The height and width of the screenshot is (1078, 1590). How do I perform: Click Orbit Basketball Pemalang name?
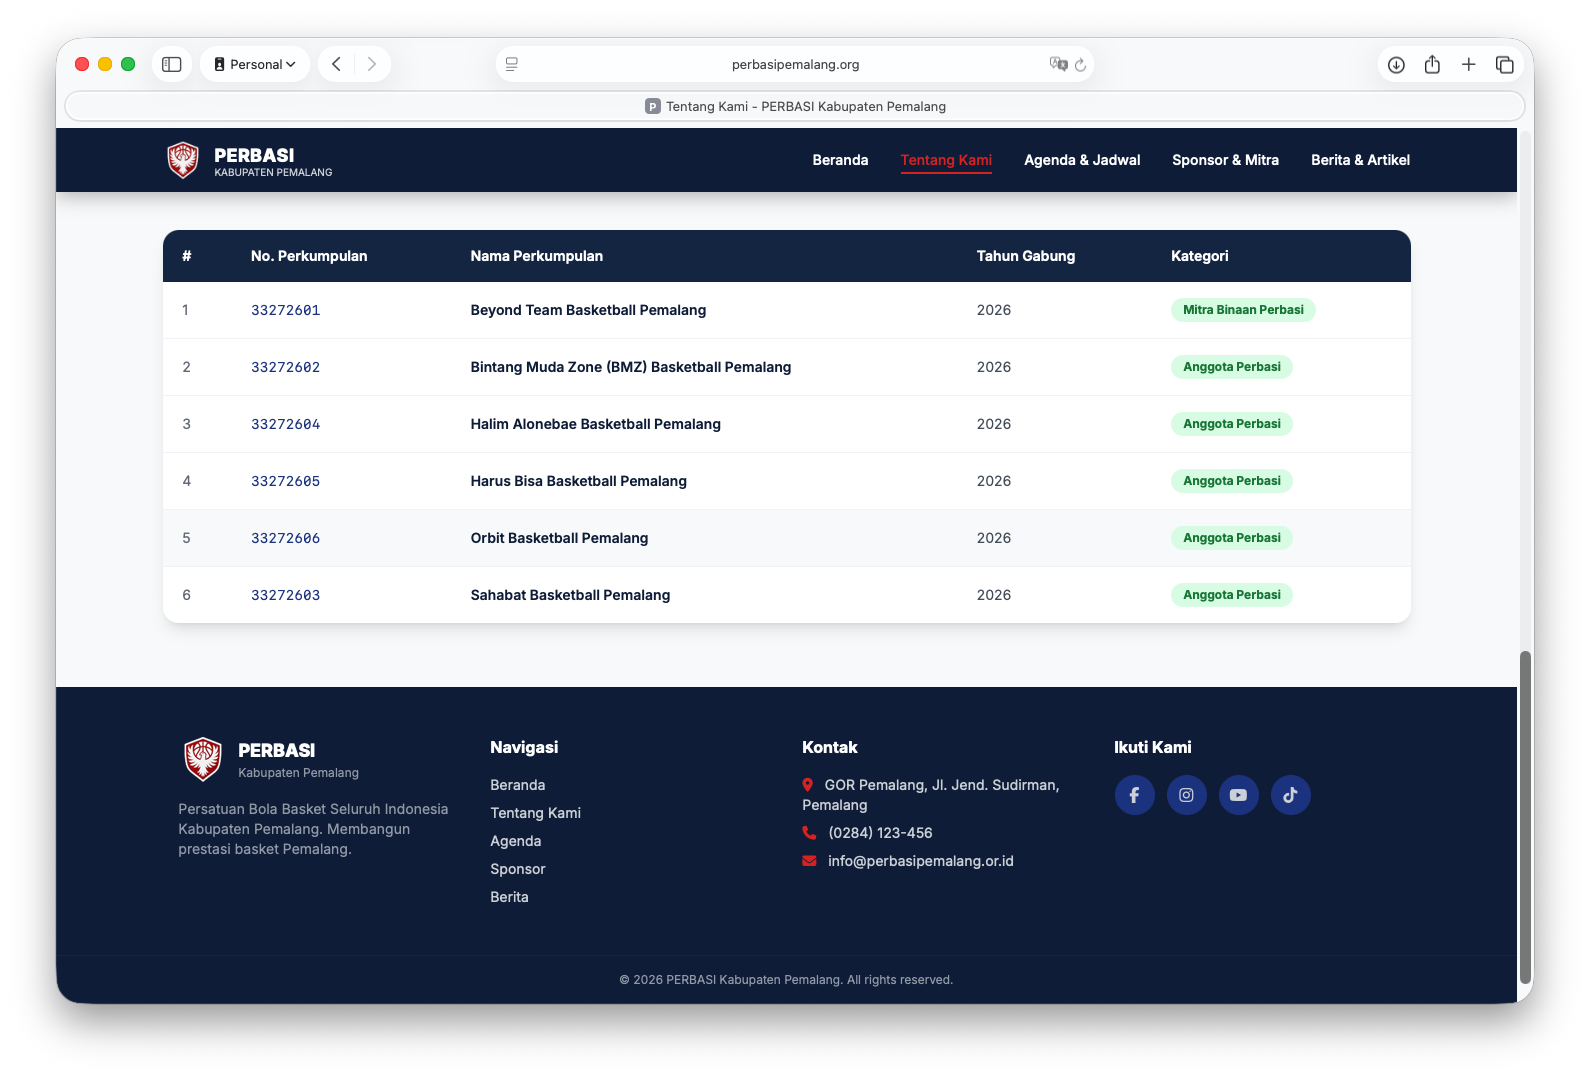tap(559, 538)
